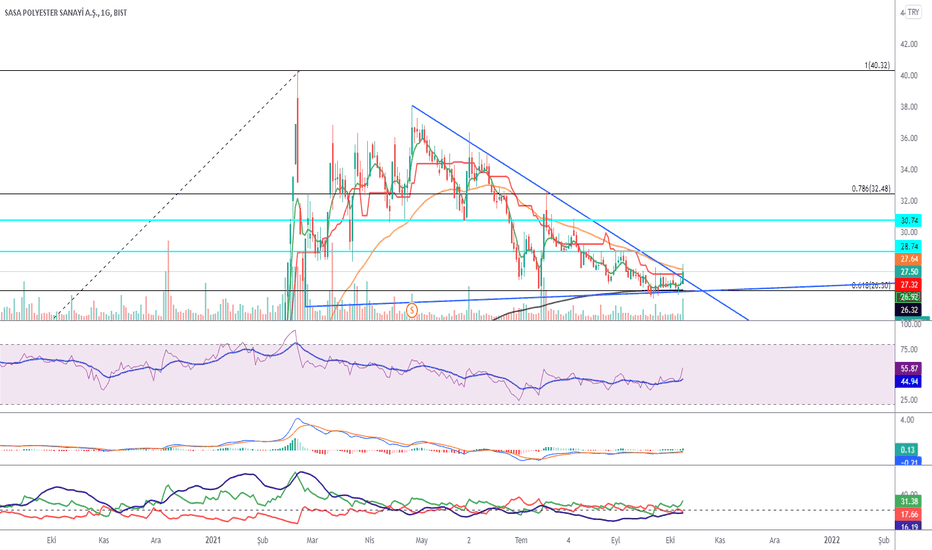Click the 25.00 RSI axis tick
932x550 pixels.
point(909,400)
